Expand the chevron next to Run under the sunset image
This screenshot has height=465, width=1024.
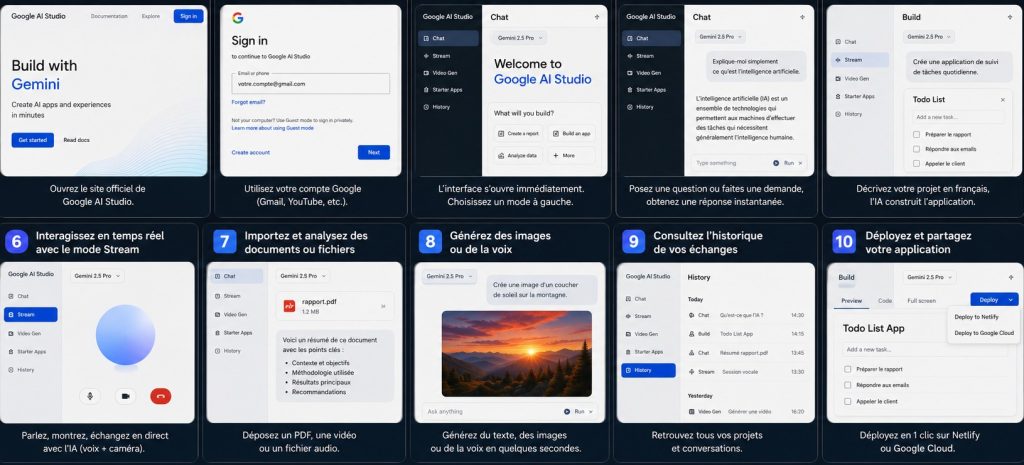tap(591, 411)
